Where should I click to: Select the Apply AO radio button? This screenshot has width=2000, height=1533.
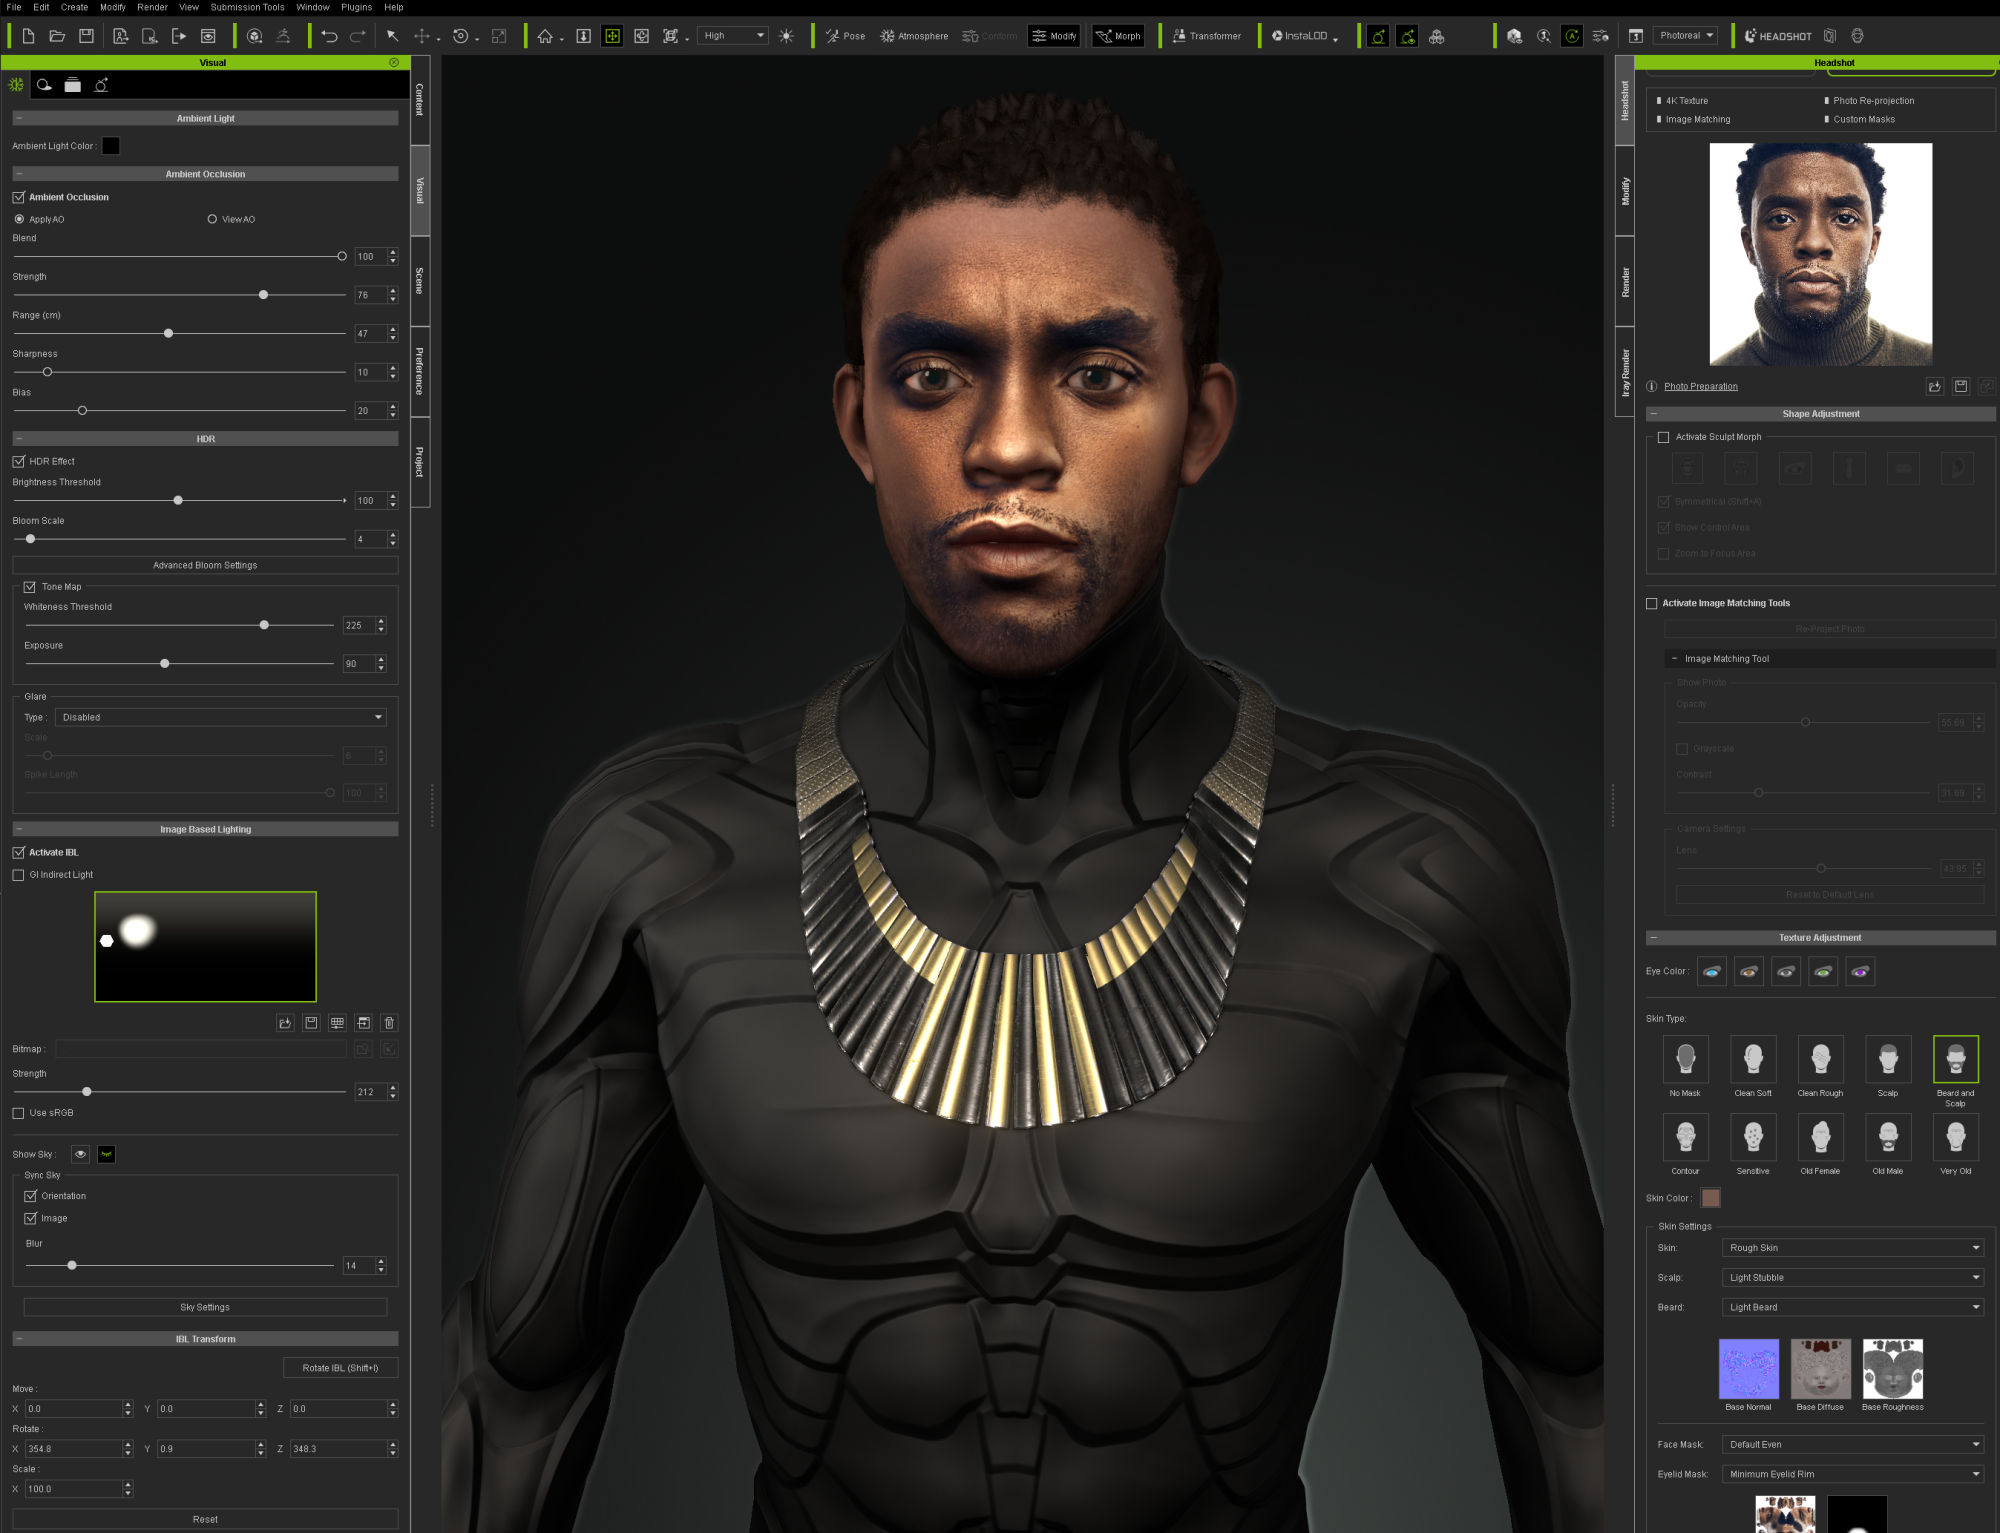point(19,219)
